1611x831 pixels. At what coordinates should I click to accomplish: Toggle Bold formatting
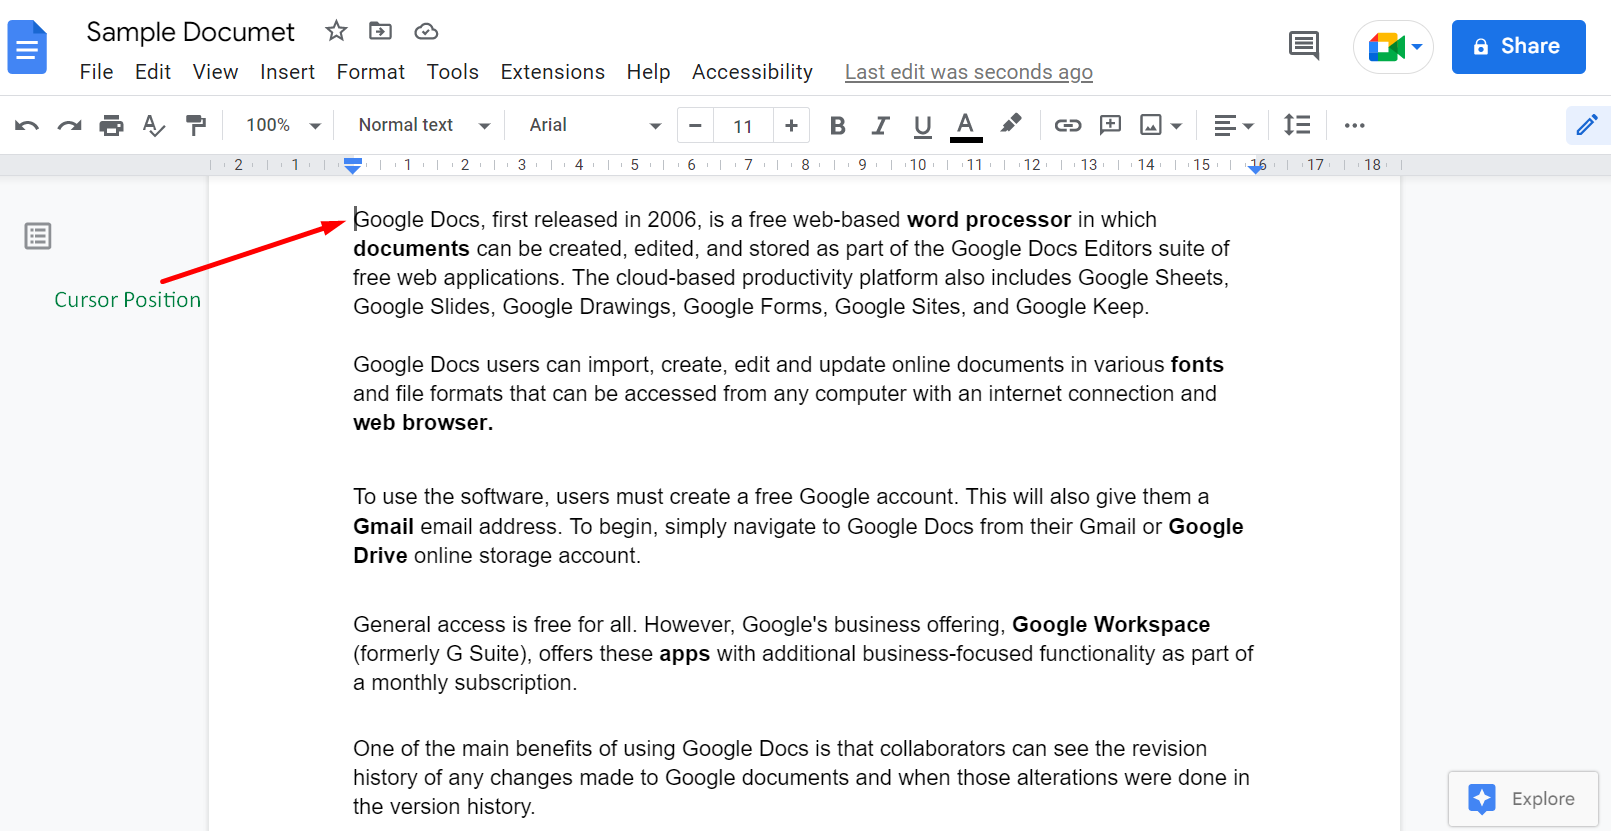point(838,125)
